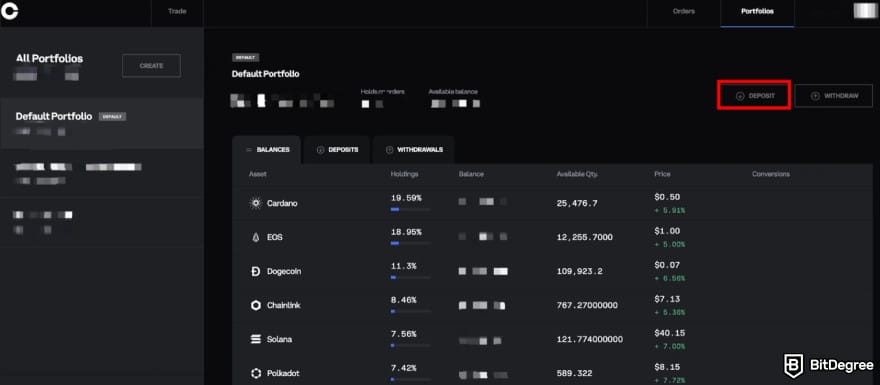Click the Asset column header
The height and width of the screenshot is (385, 880).
[x=258, y=174]
